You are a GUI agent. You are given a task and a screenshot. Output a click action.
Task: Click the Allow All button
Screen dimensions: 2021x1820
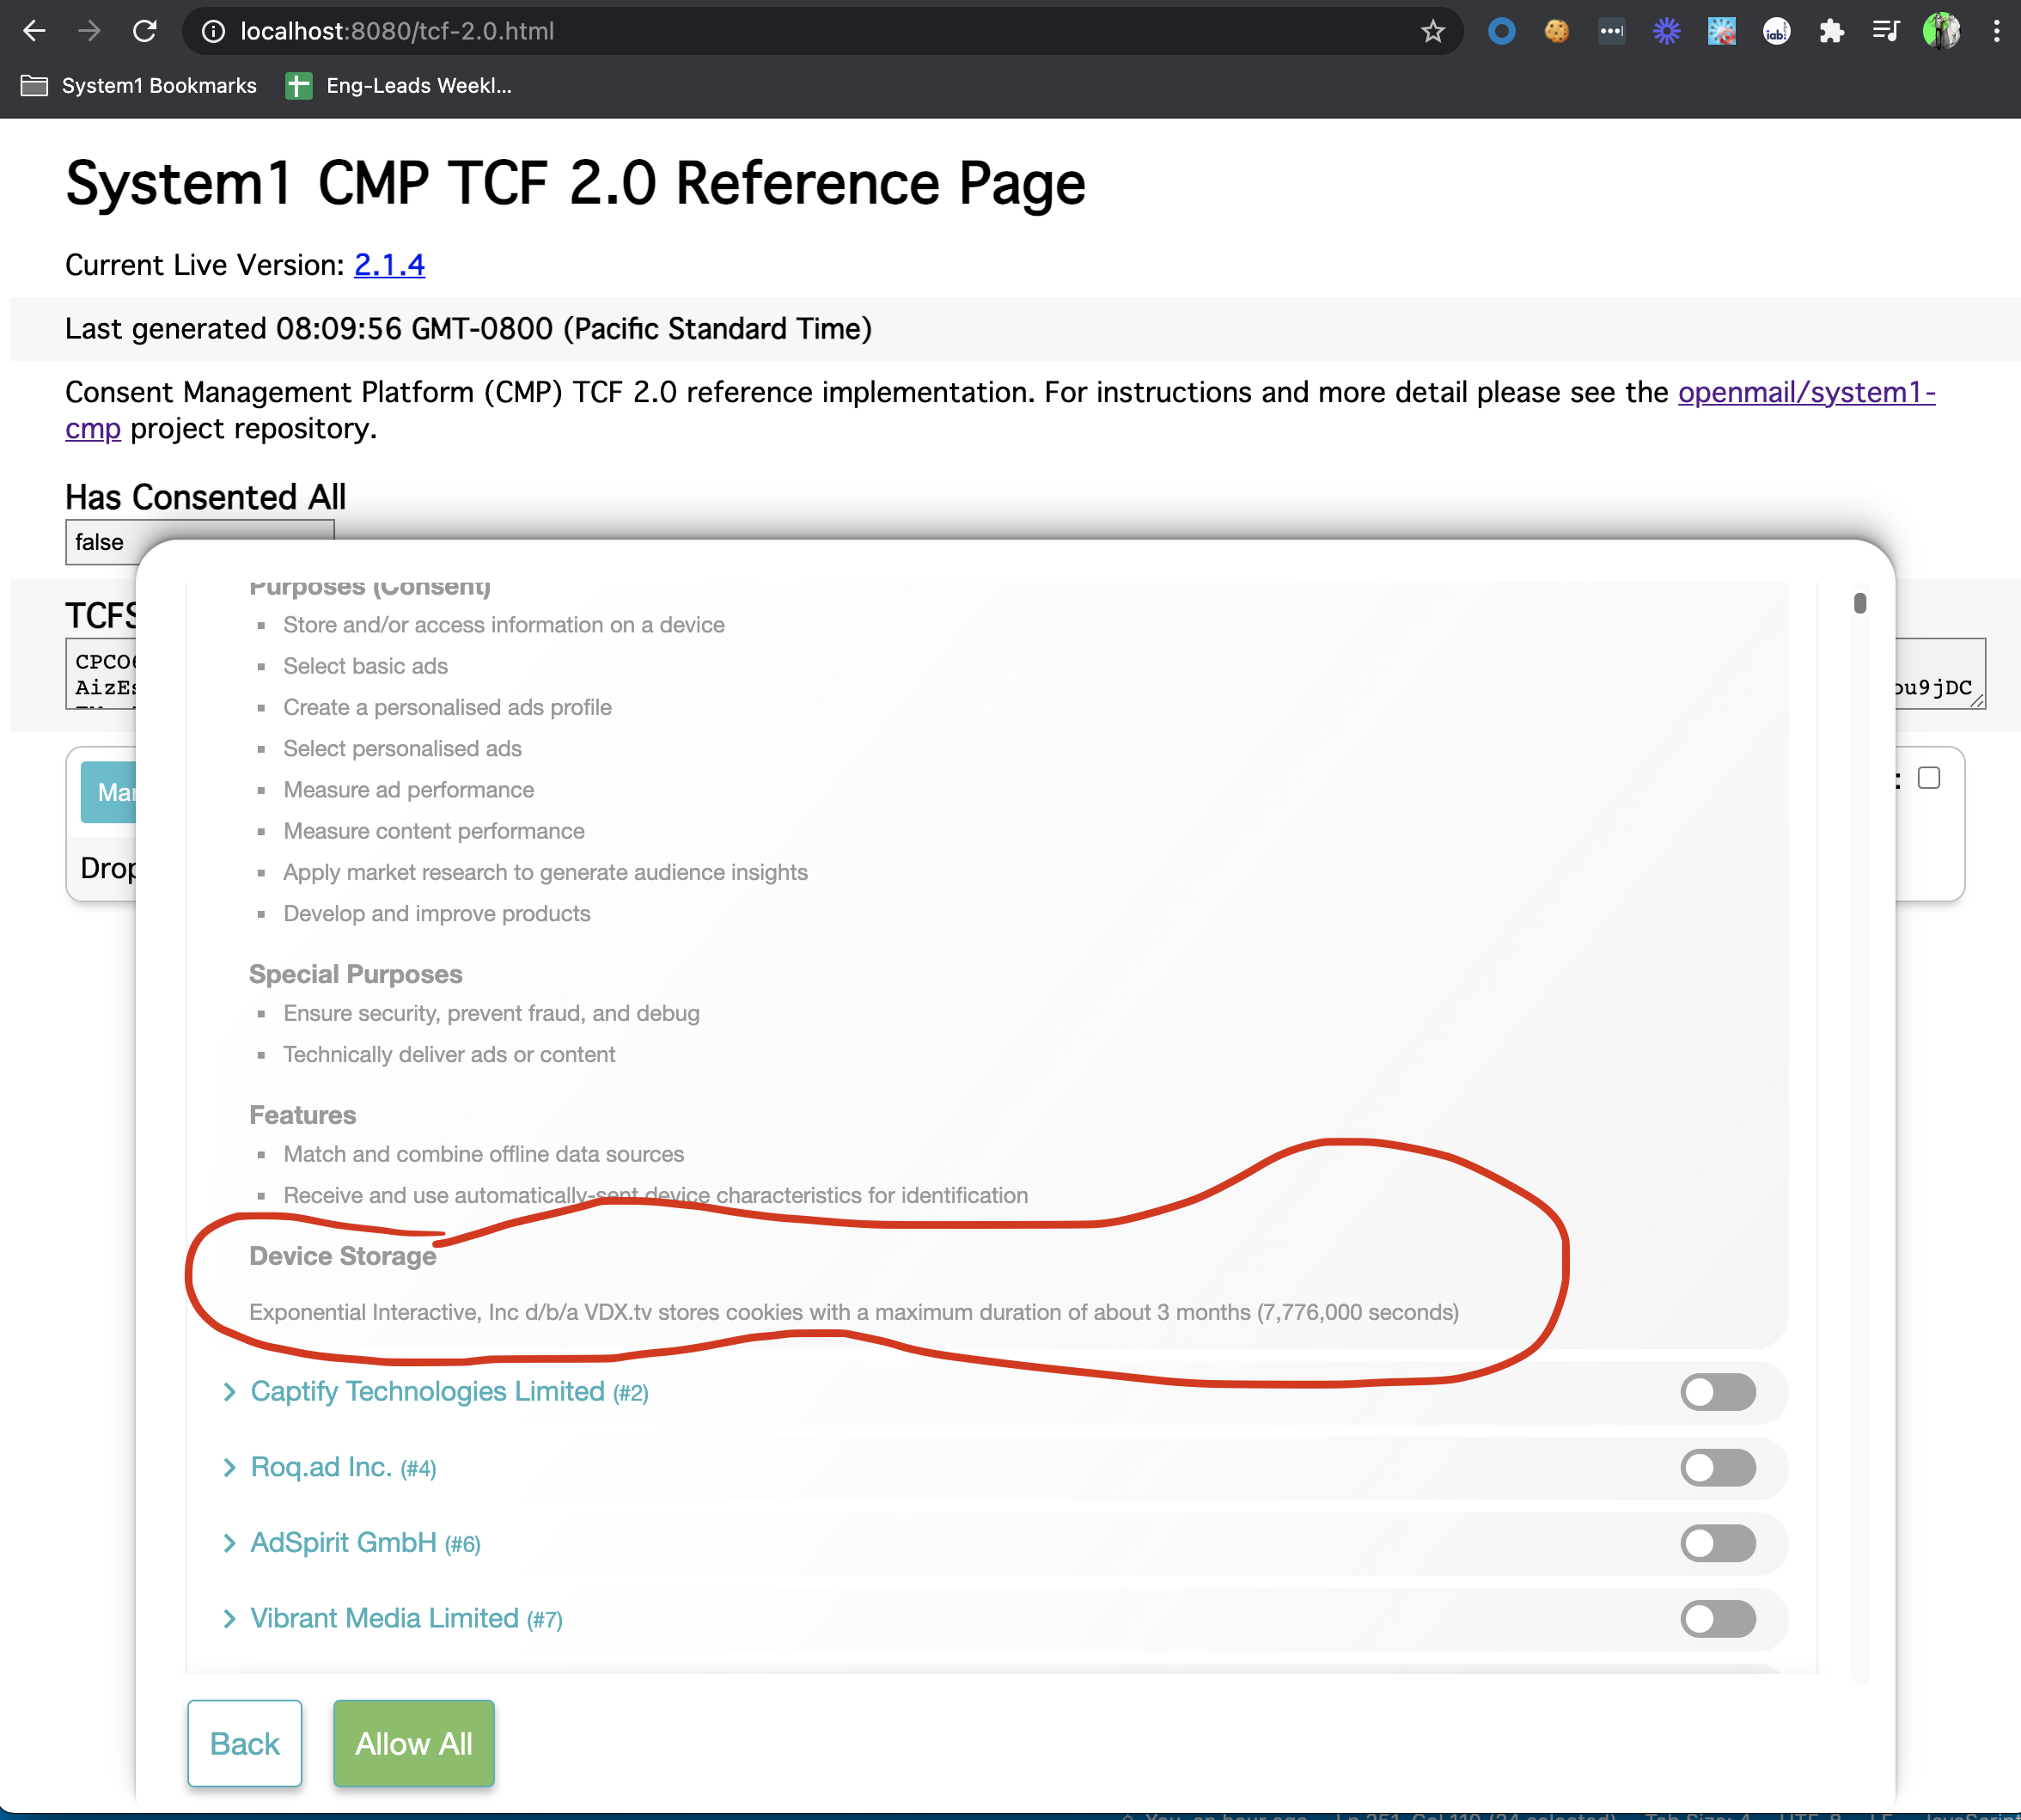[x=413, y=1743]
